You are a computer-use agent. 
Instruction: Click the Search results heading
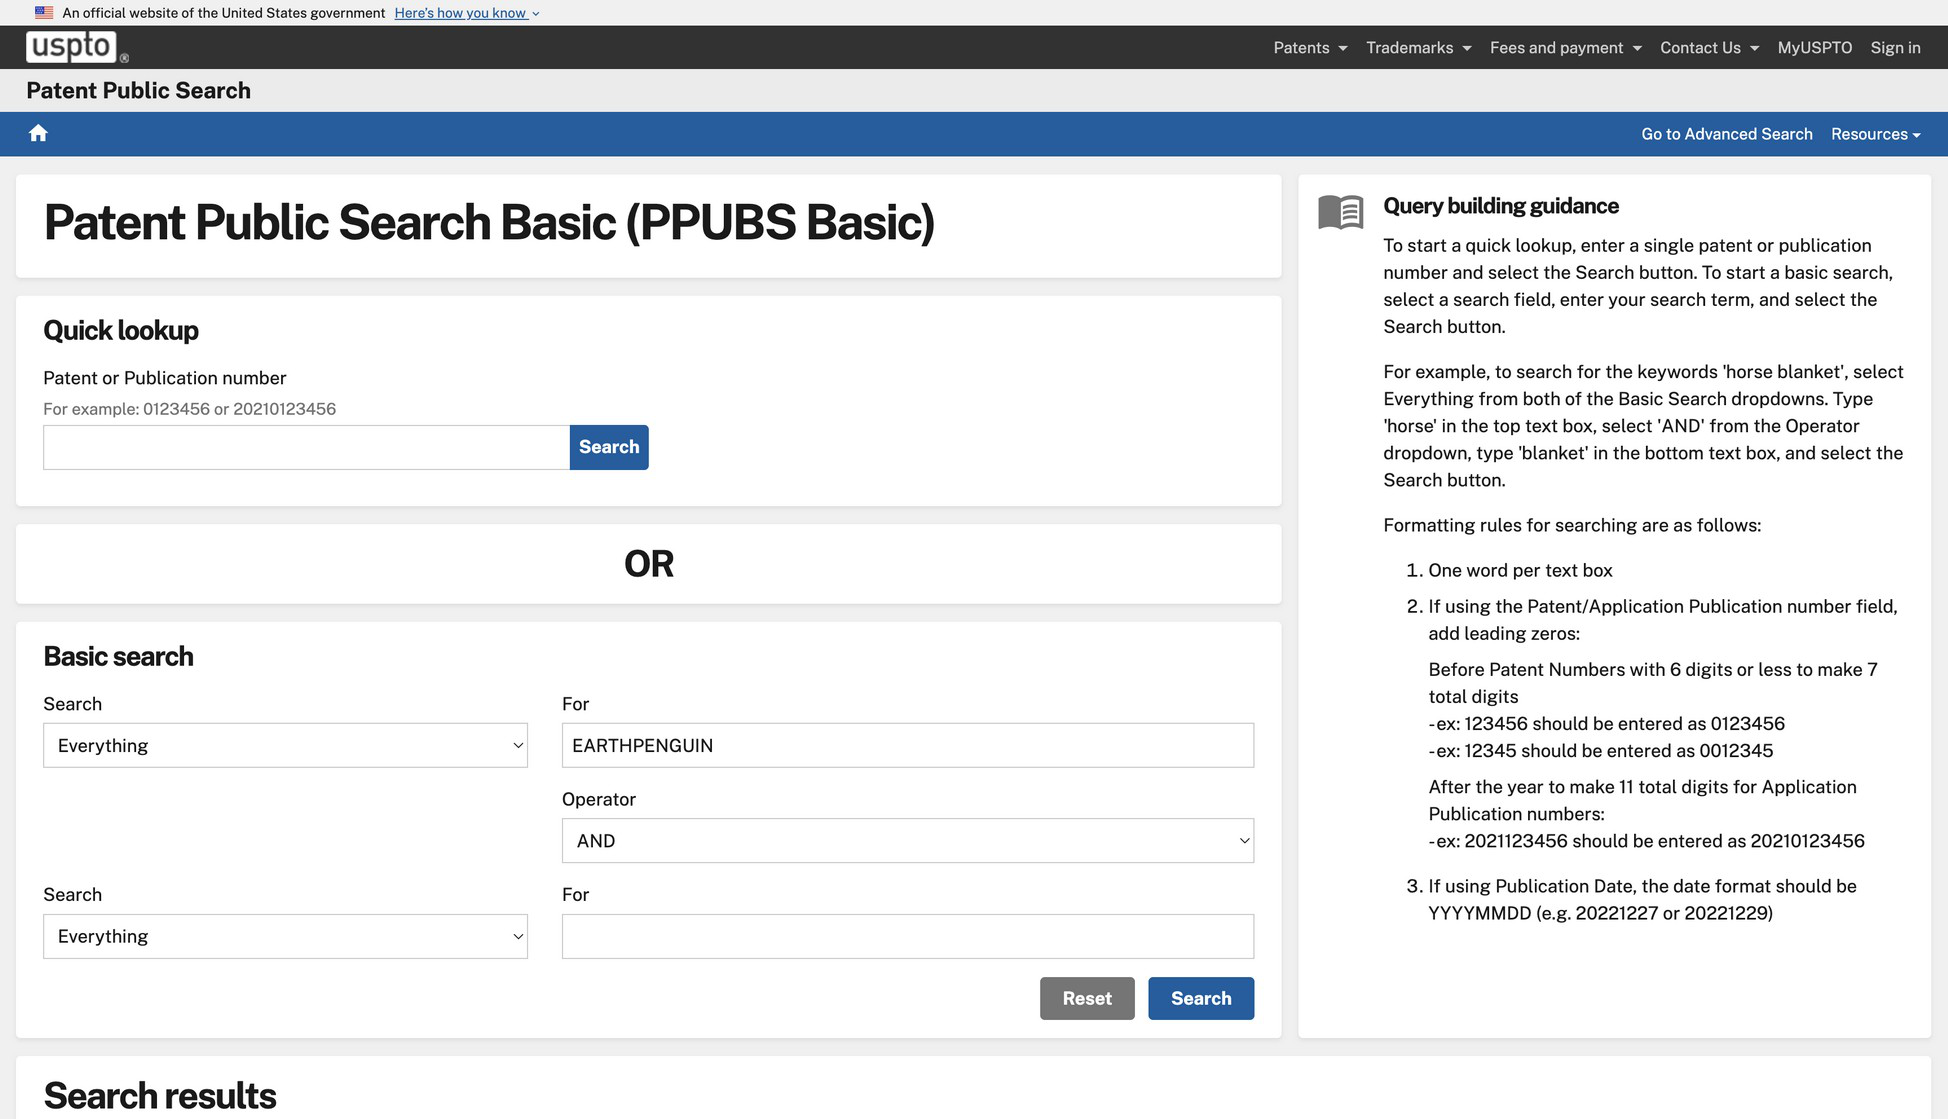pos(160,1095)
